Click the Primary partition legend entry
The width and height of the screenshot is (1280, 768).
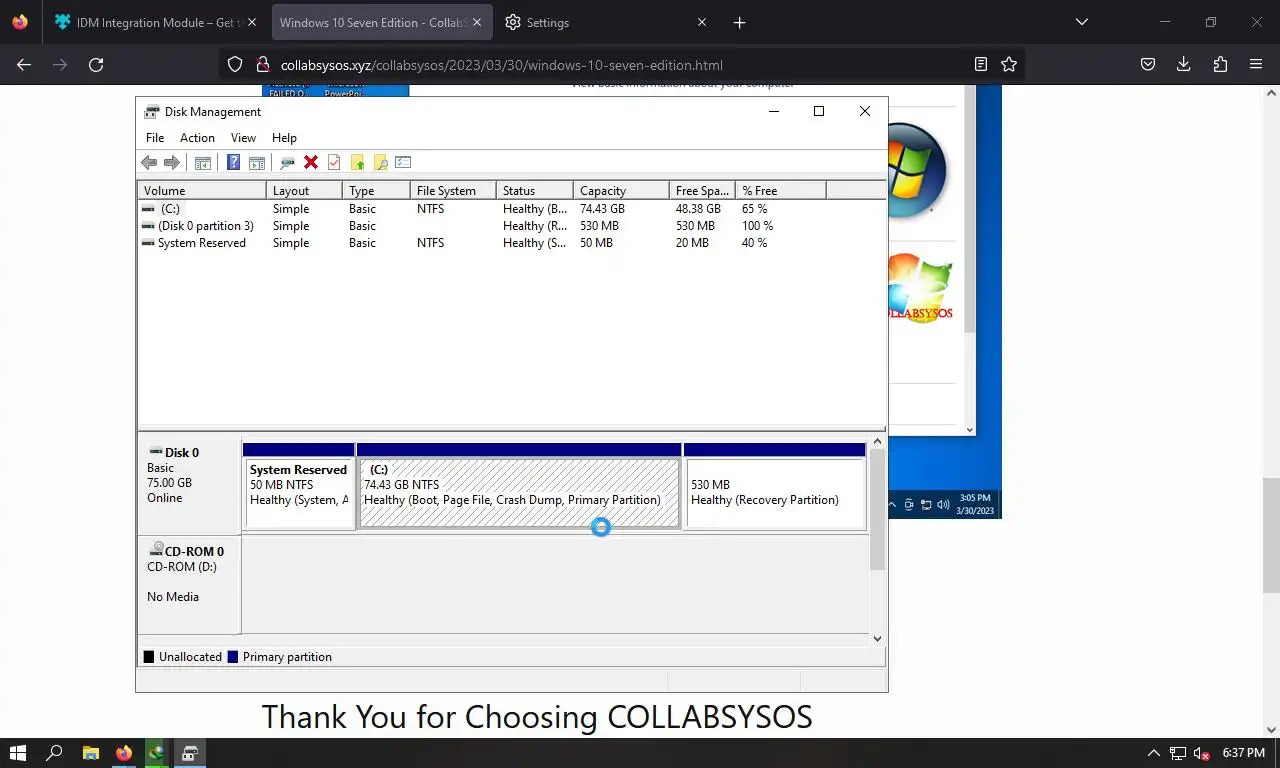click(x=280, y=657)
